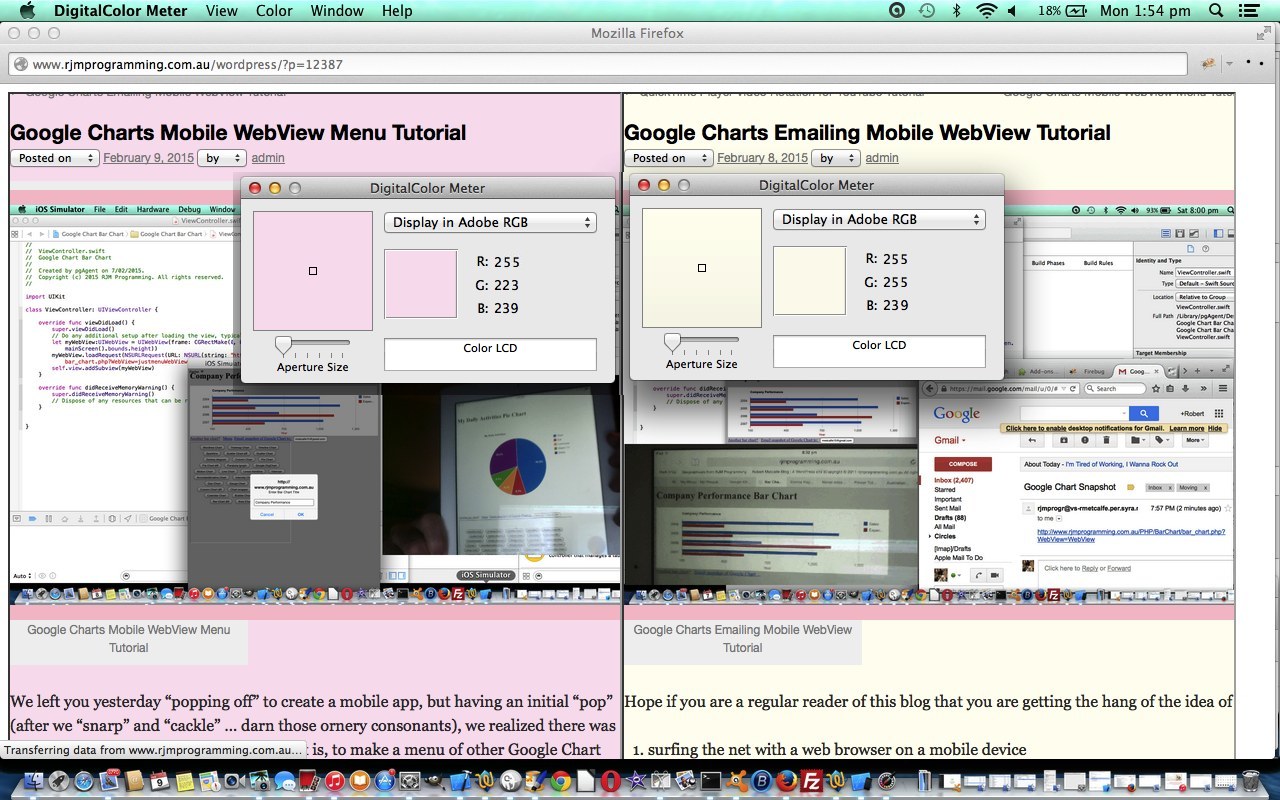Follow 'February 9, 2015' date link
Image resolution: width=1280 pixels, height=800 pixels.
pyautogui.click(x=148, y=158)
